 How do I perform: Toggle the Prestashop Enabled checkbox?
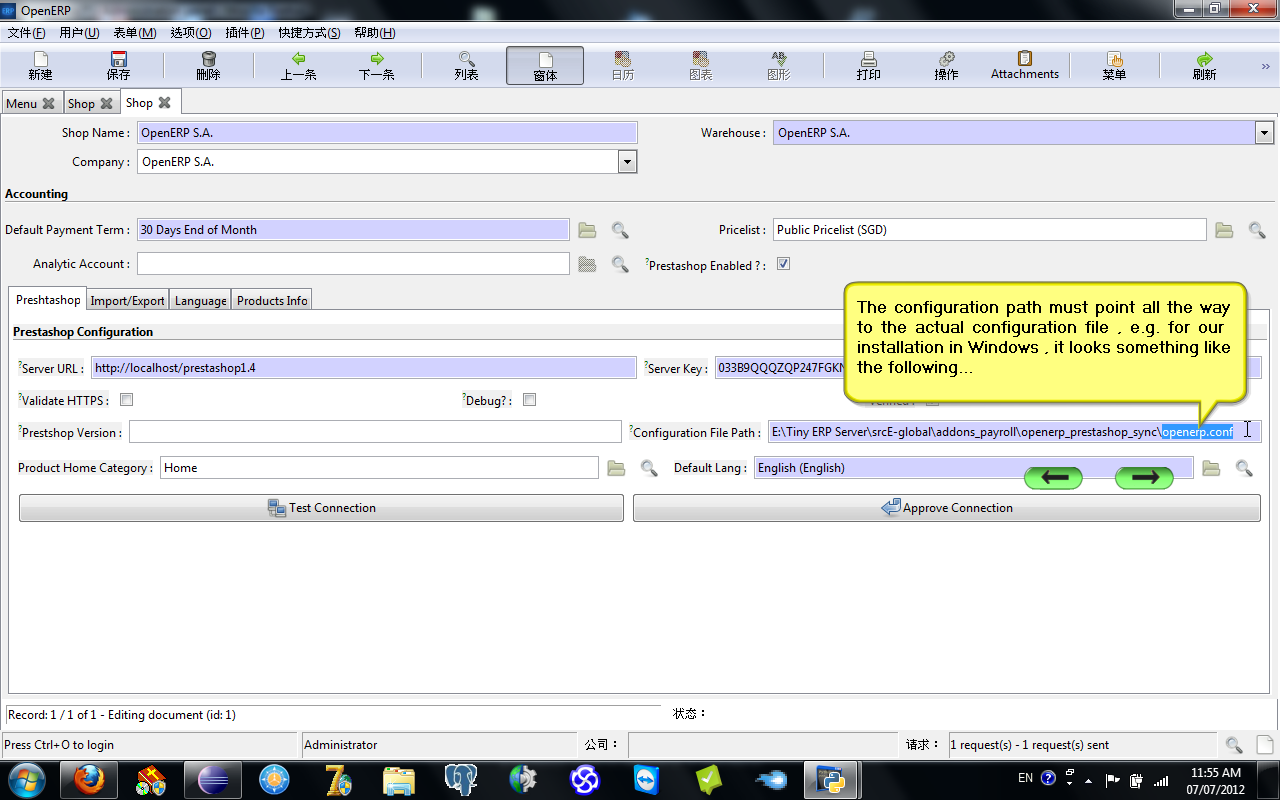[x=784, y=264]
